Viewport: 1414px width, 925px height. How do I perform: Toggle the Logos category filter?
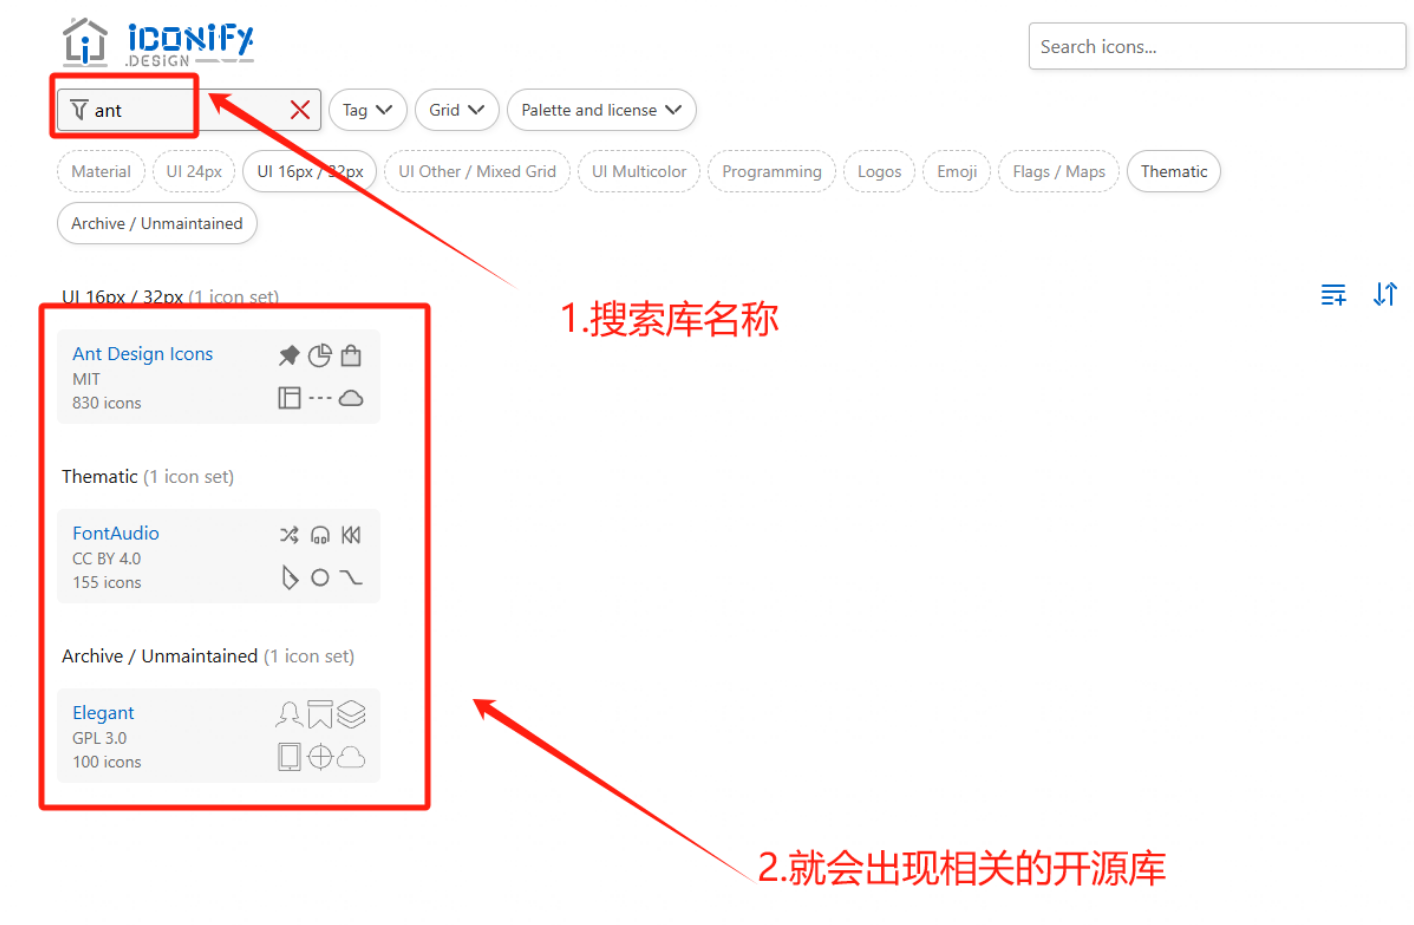point(879,171)
